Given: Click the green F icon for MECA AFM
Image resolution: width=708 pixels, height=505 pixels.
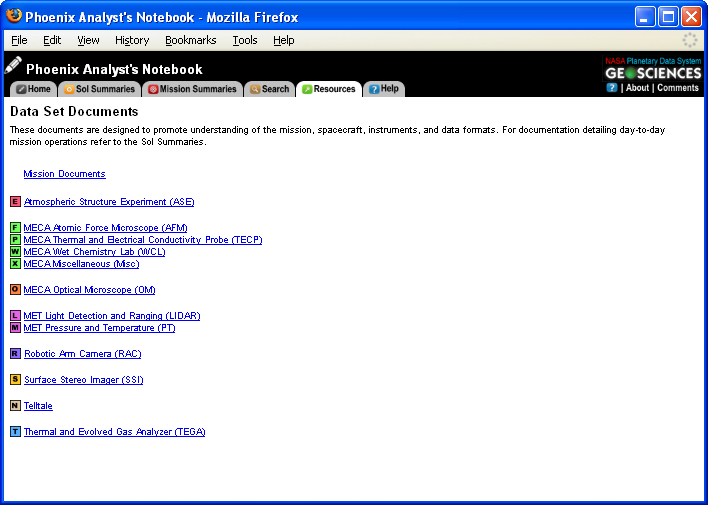Looking at the screenshot, I should click(x=15, y=227).
